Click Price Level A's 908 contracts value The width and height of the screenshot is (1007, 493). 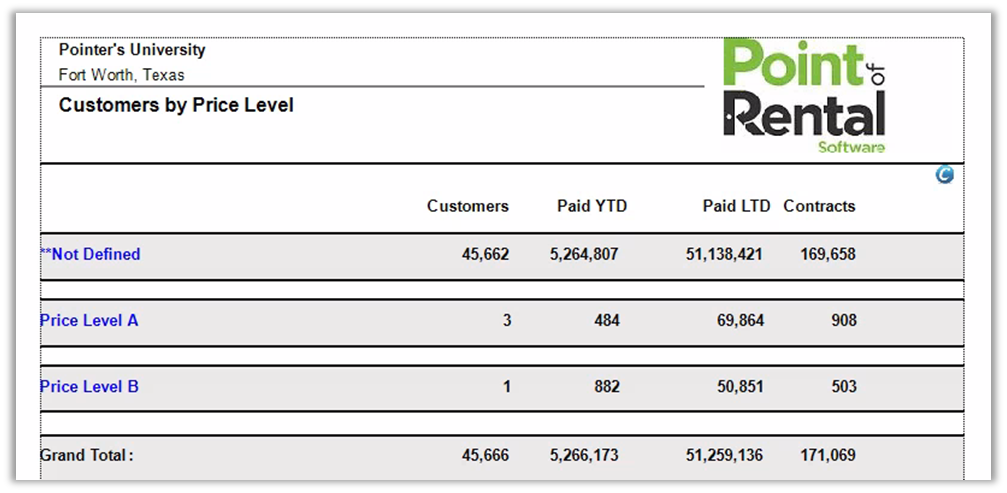click(843, 321)
